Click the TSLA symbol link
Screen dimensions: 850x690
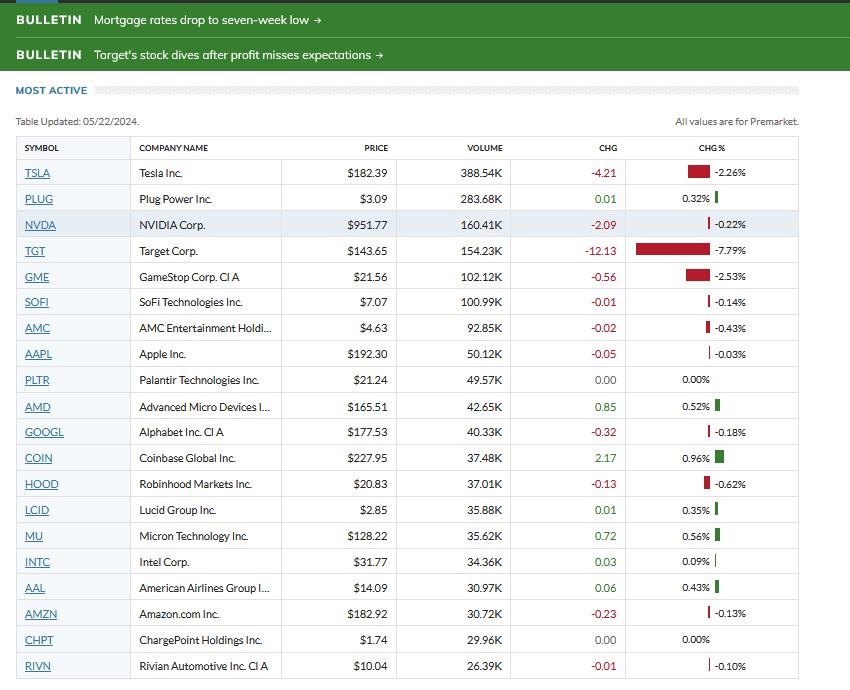pos(37,173)
